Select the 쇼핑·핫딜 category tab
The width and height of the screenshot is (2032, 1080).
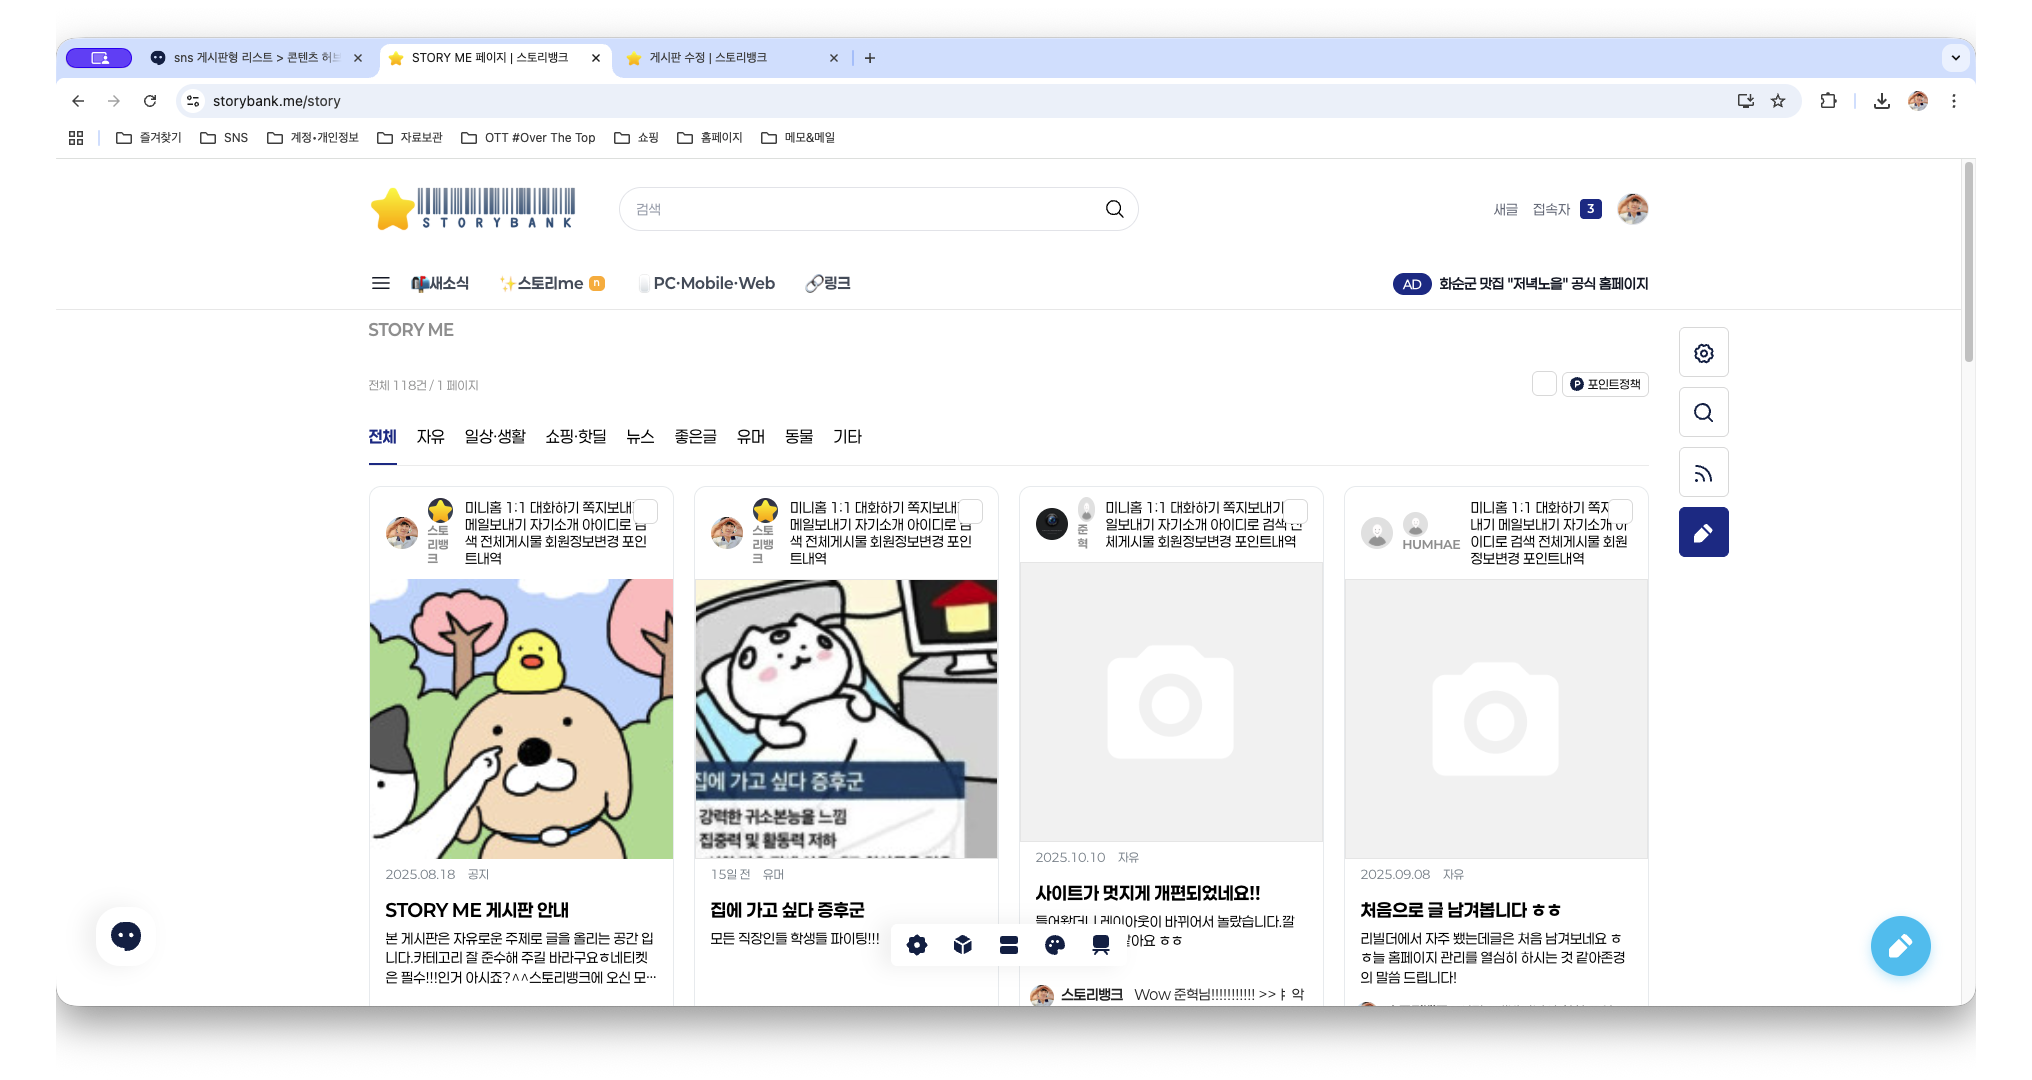click(x=575, y=437)
